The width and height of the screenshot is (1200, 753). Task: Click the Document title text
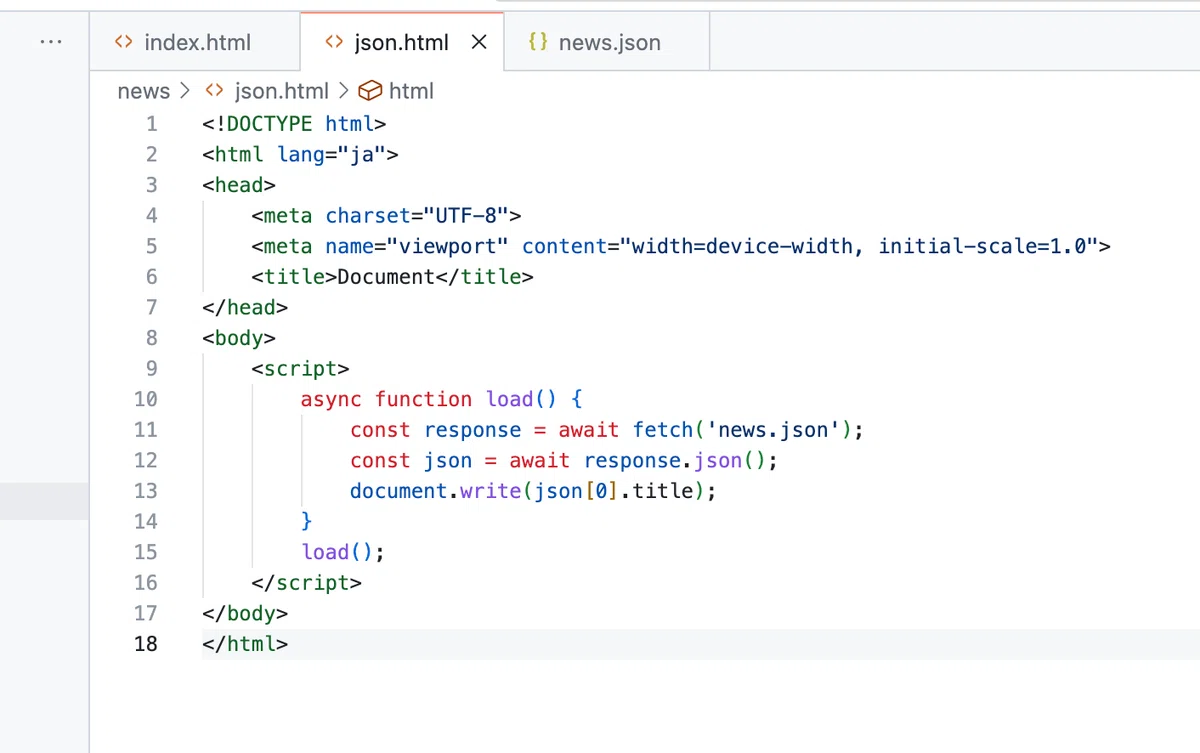coord(386,277)
